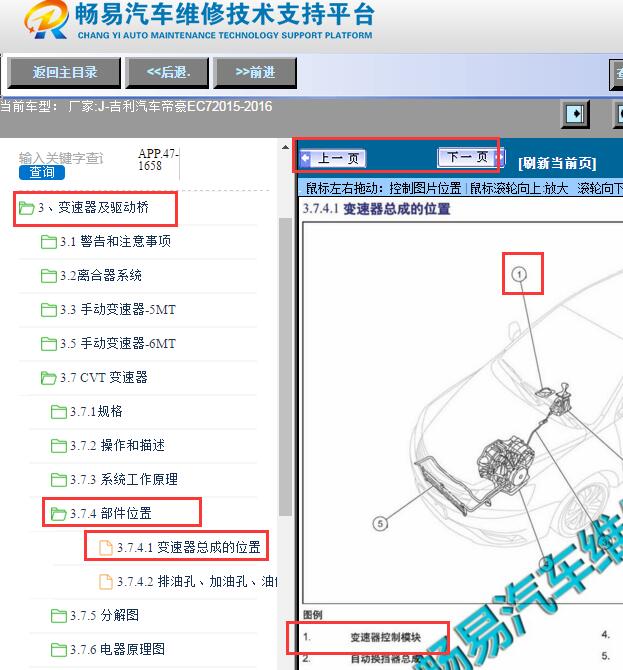Click open-folder icon beside 3.7 CVT 变速器

pos(49,378)
